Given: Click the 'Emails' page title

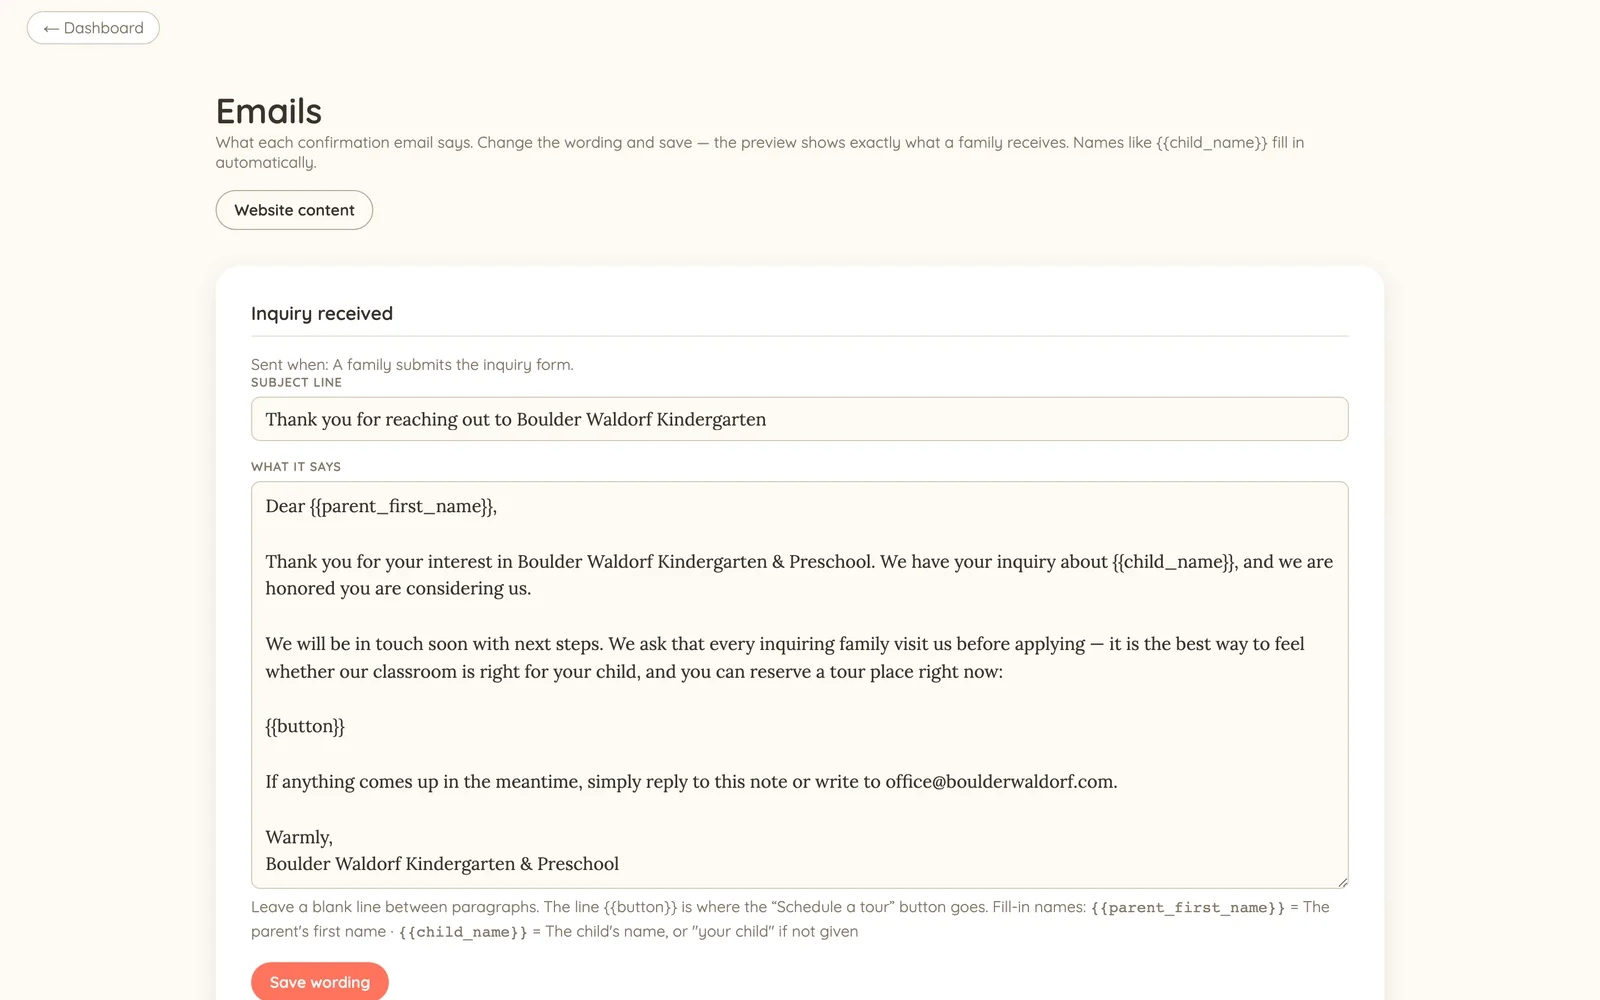Looking at the screenshot, I should 269,111.
